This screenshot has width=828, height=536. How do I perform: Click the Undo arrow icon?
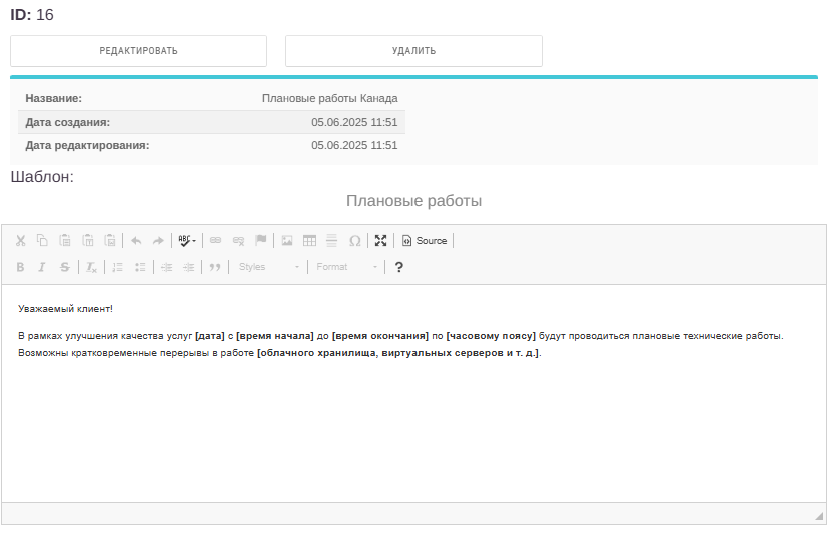pyautogui.click(x=136, y=241)
